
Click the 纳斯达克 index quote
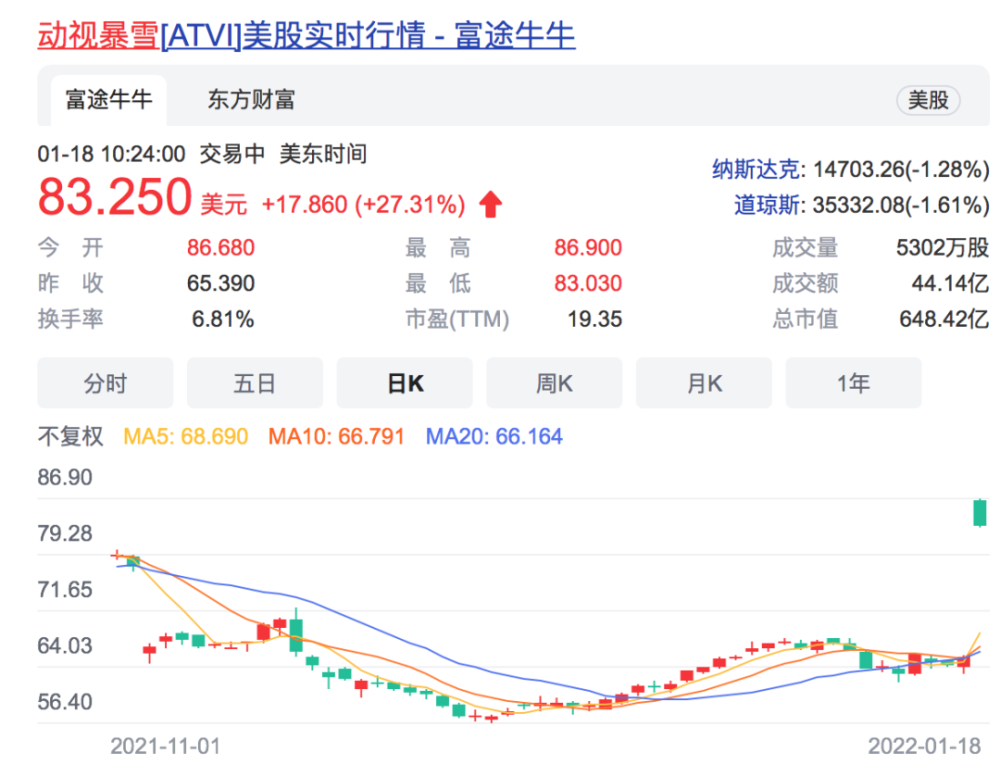851,170
